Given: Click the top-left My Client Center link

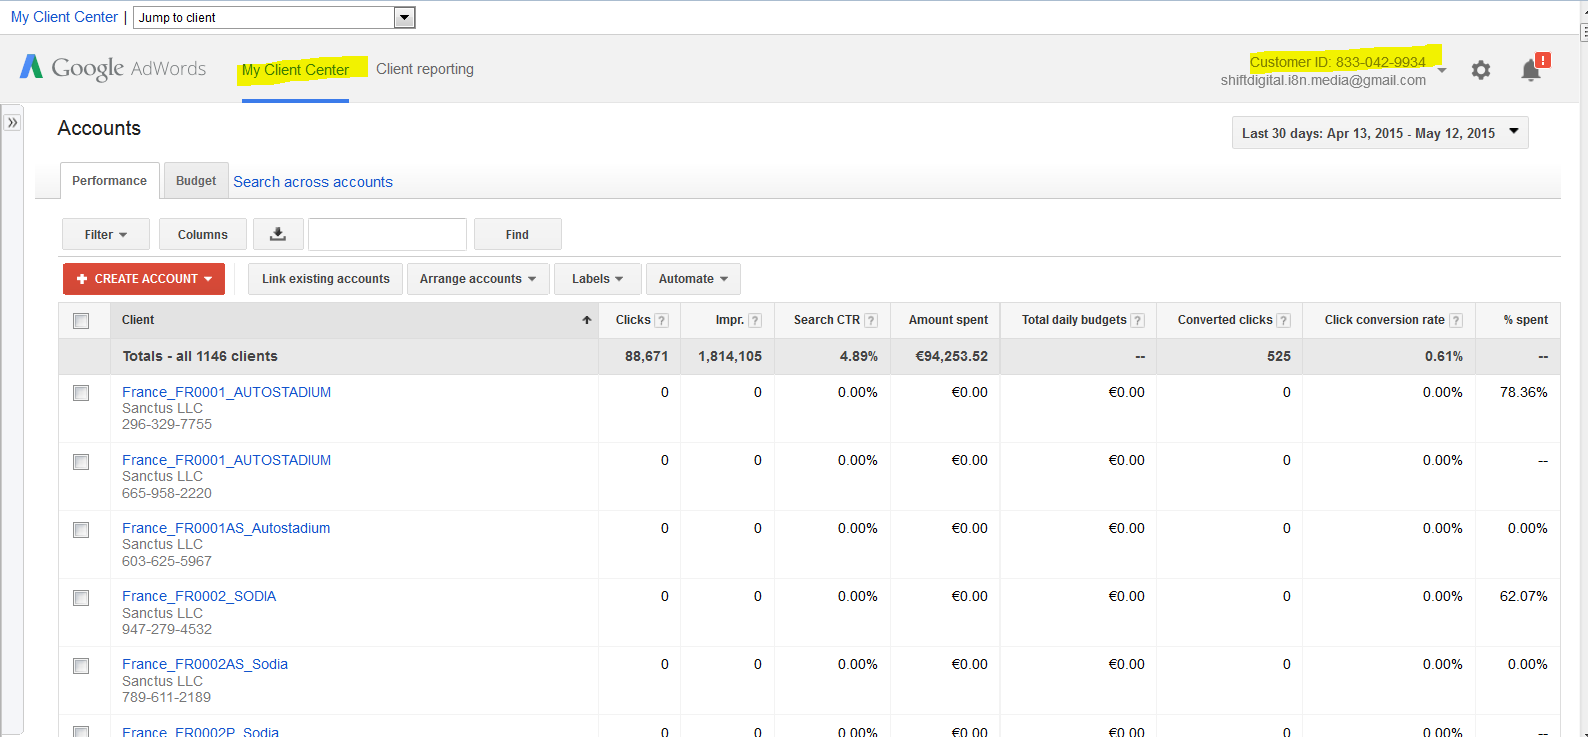Looking at the screenshot, I should pos(64,17).
